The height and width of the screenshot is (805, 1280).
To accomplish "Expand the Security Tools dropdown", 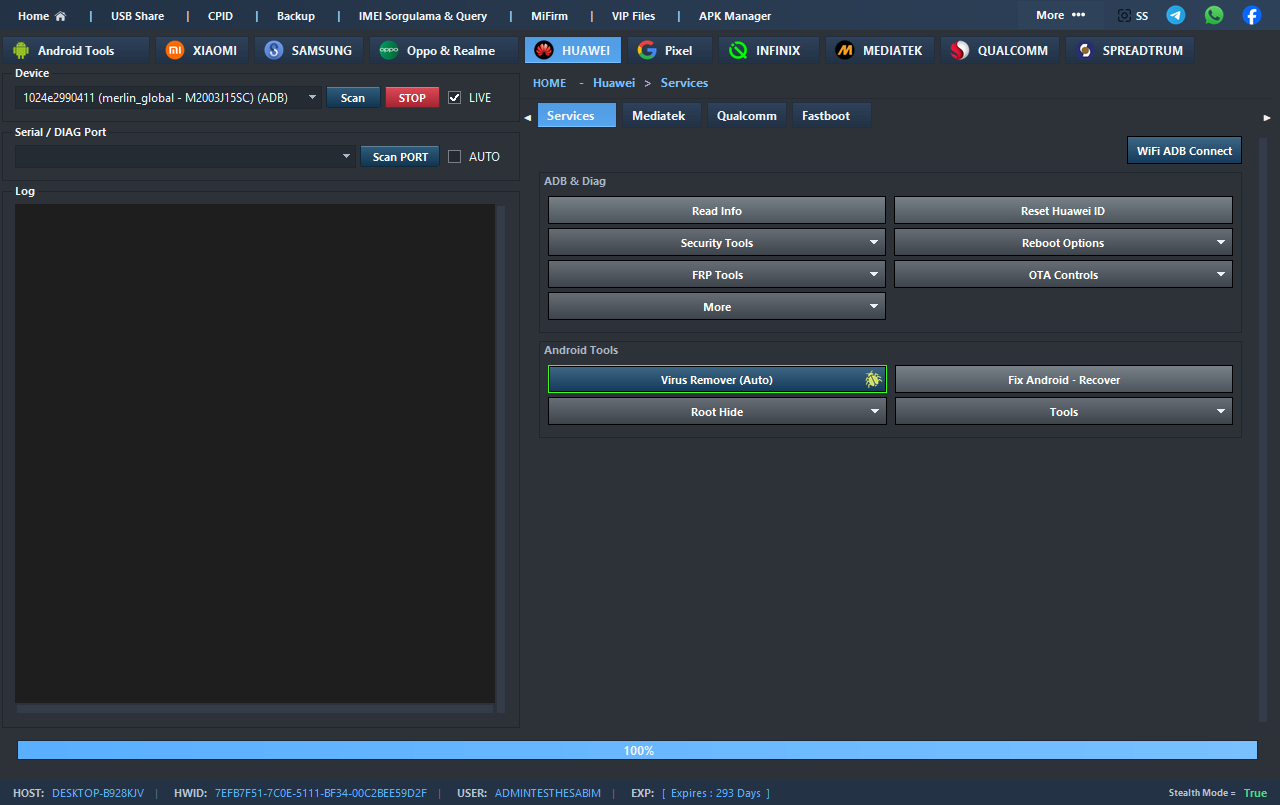I will pyautogui.click(x=874, y=243).
